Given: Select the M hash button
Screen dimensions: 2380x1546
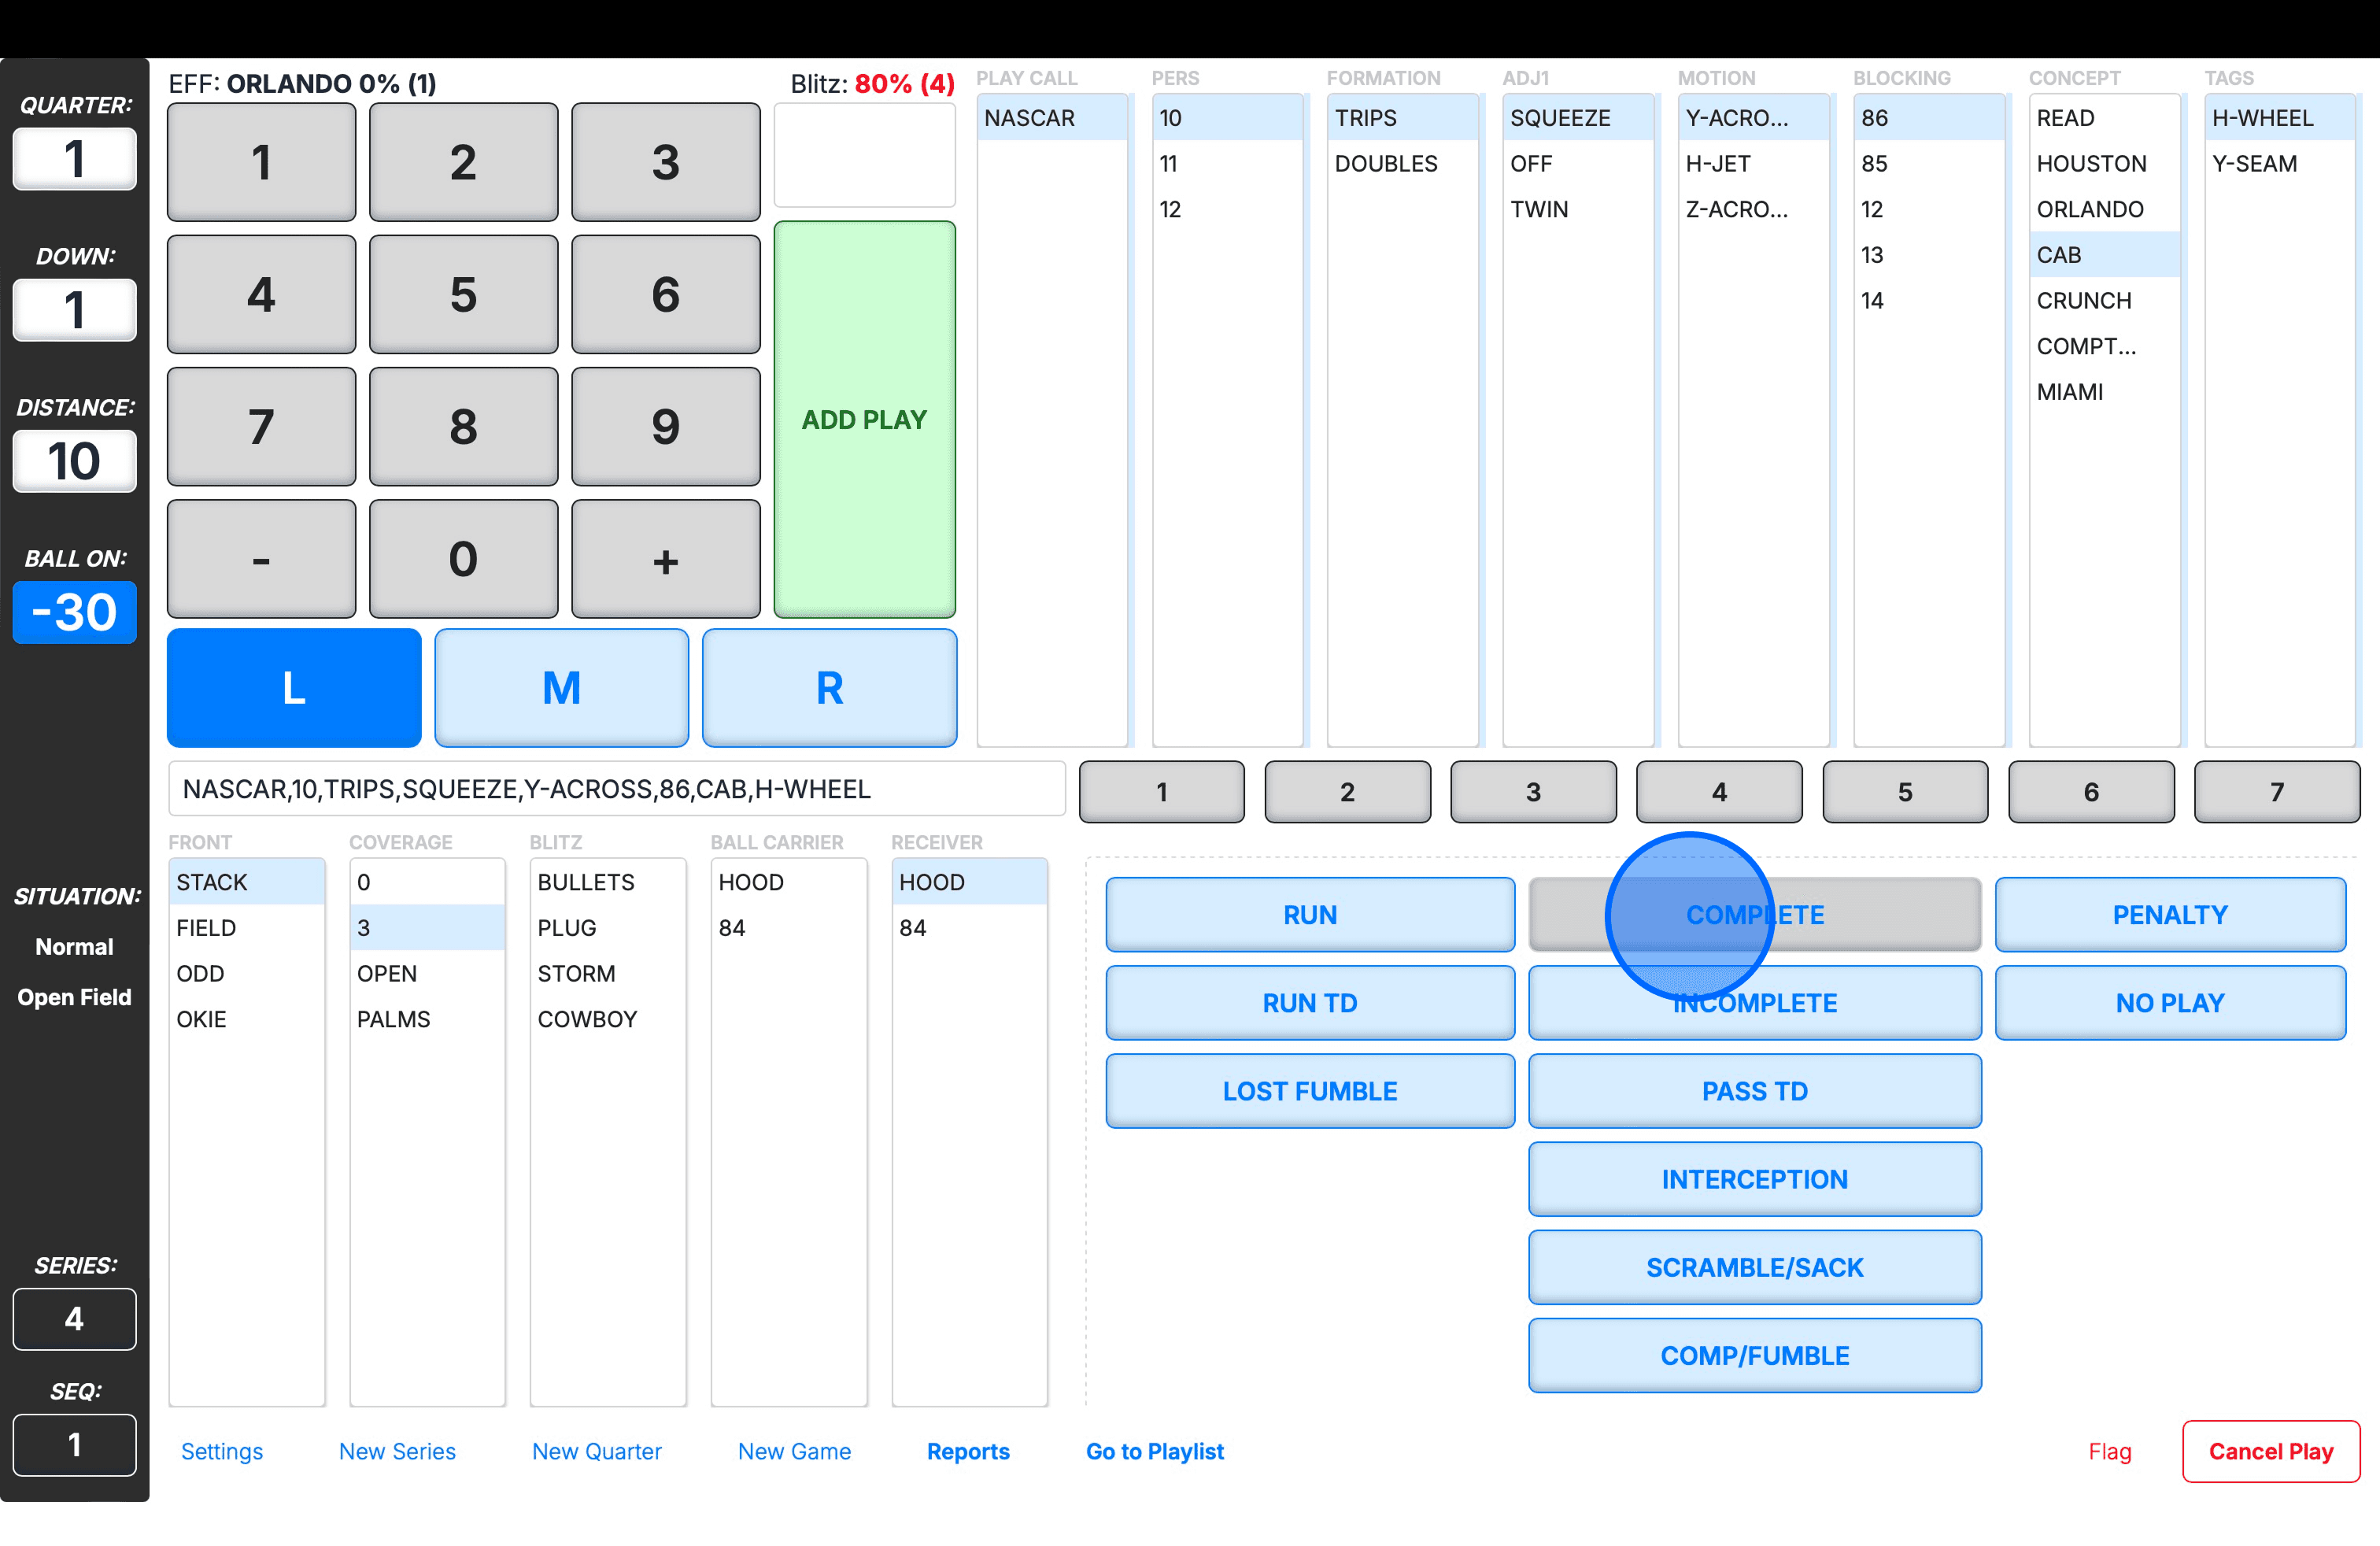Looking at the screenshot, I should click(562, 688).
